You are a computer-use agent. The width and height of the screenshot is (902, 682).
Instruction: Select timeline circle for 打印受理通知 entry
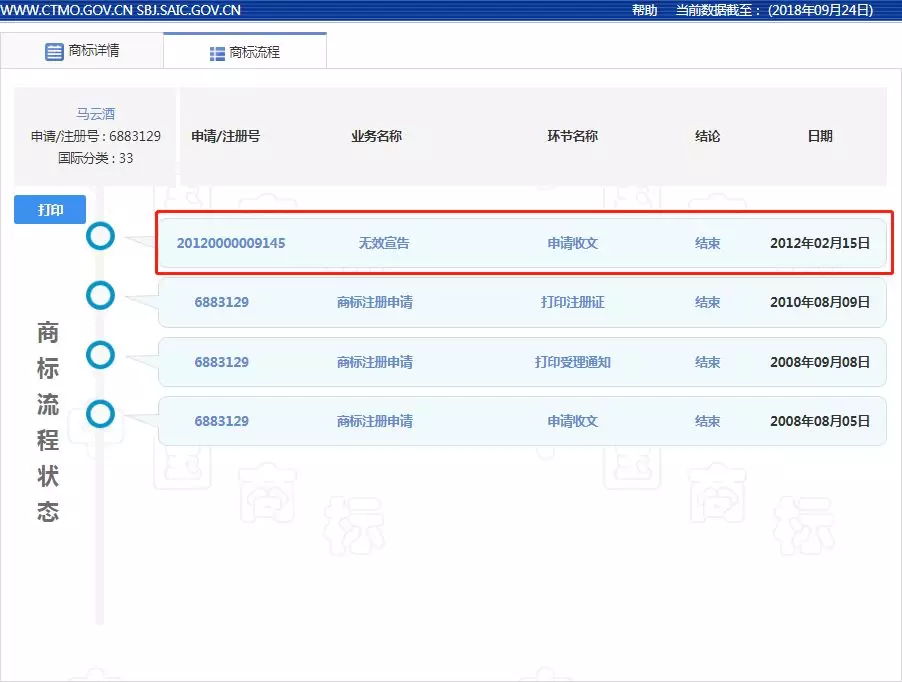point(100,354)
